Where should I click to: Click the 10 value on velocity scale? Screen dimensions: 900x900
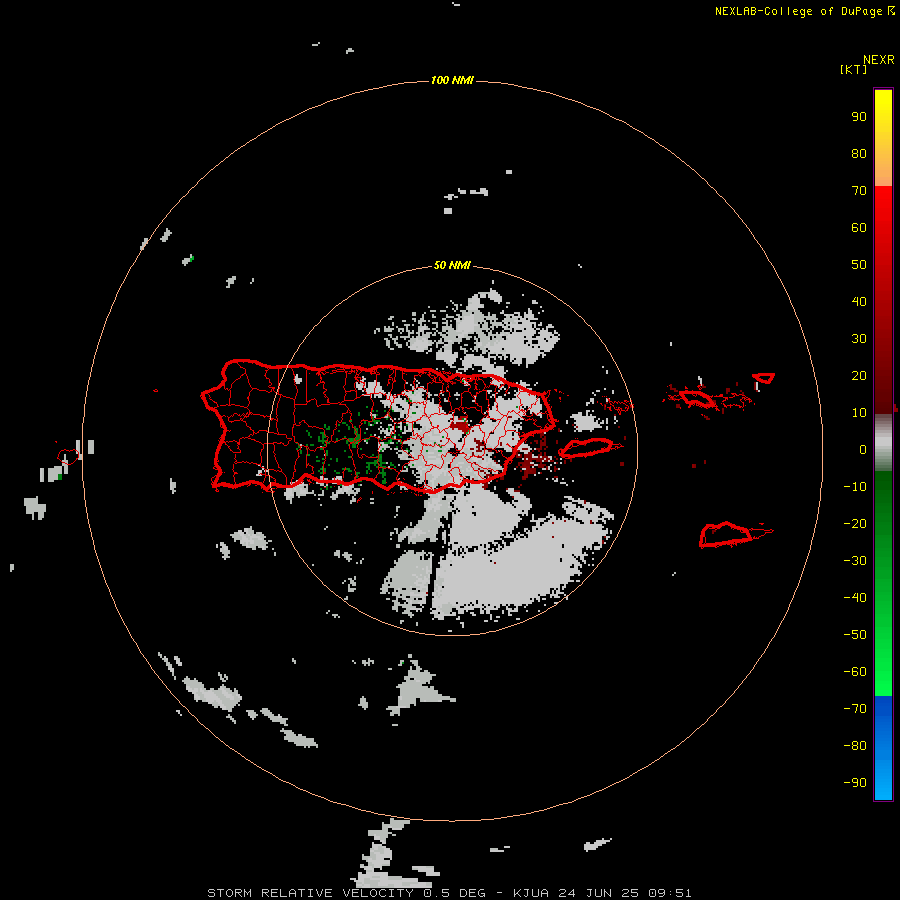pyautogui.click(x=859, y=413)
